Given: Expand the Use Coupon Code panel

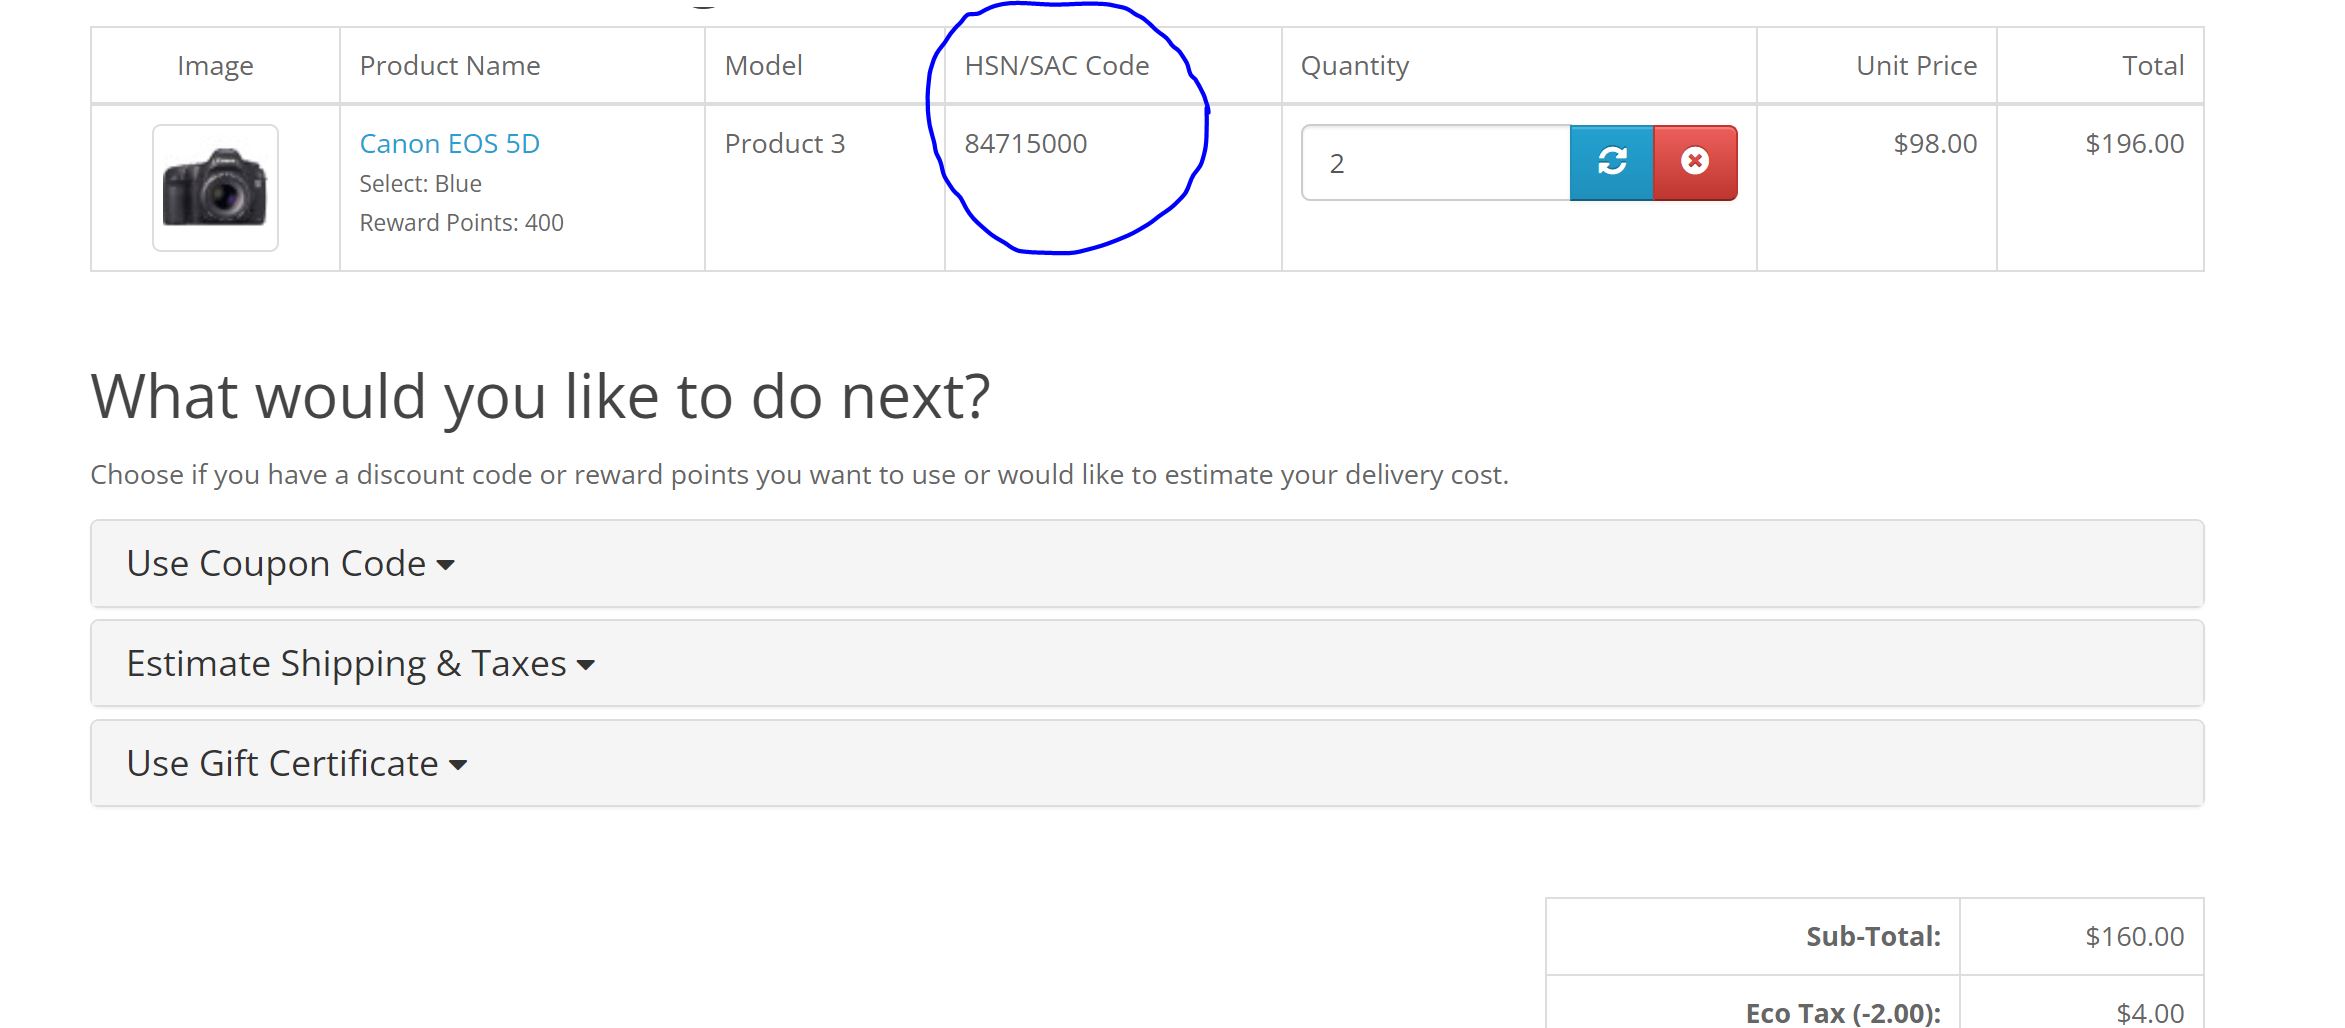Looking at the screenshot, I should (290, 564).
